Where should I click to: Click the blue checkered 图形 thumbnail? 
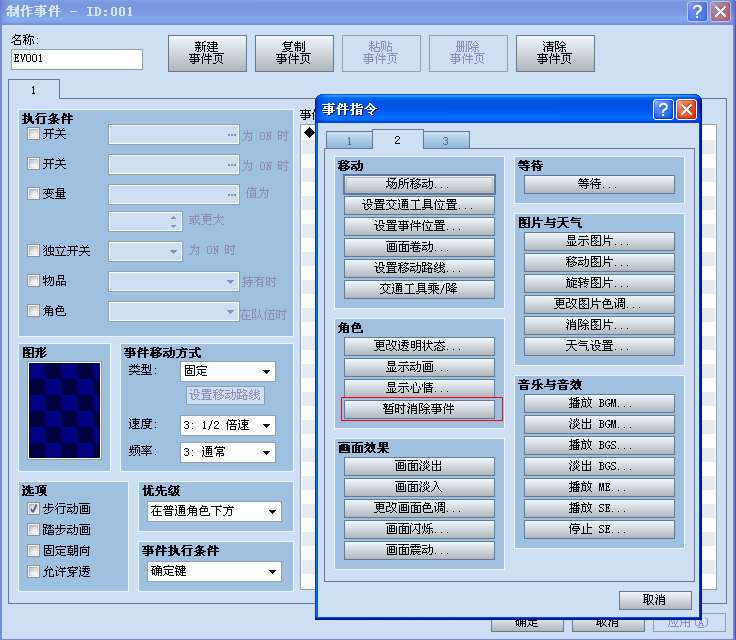[x=64, y=410]
